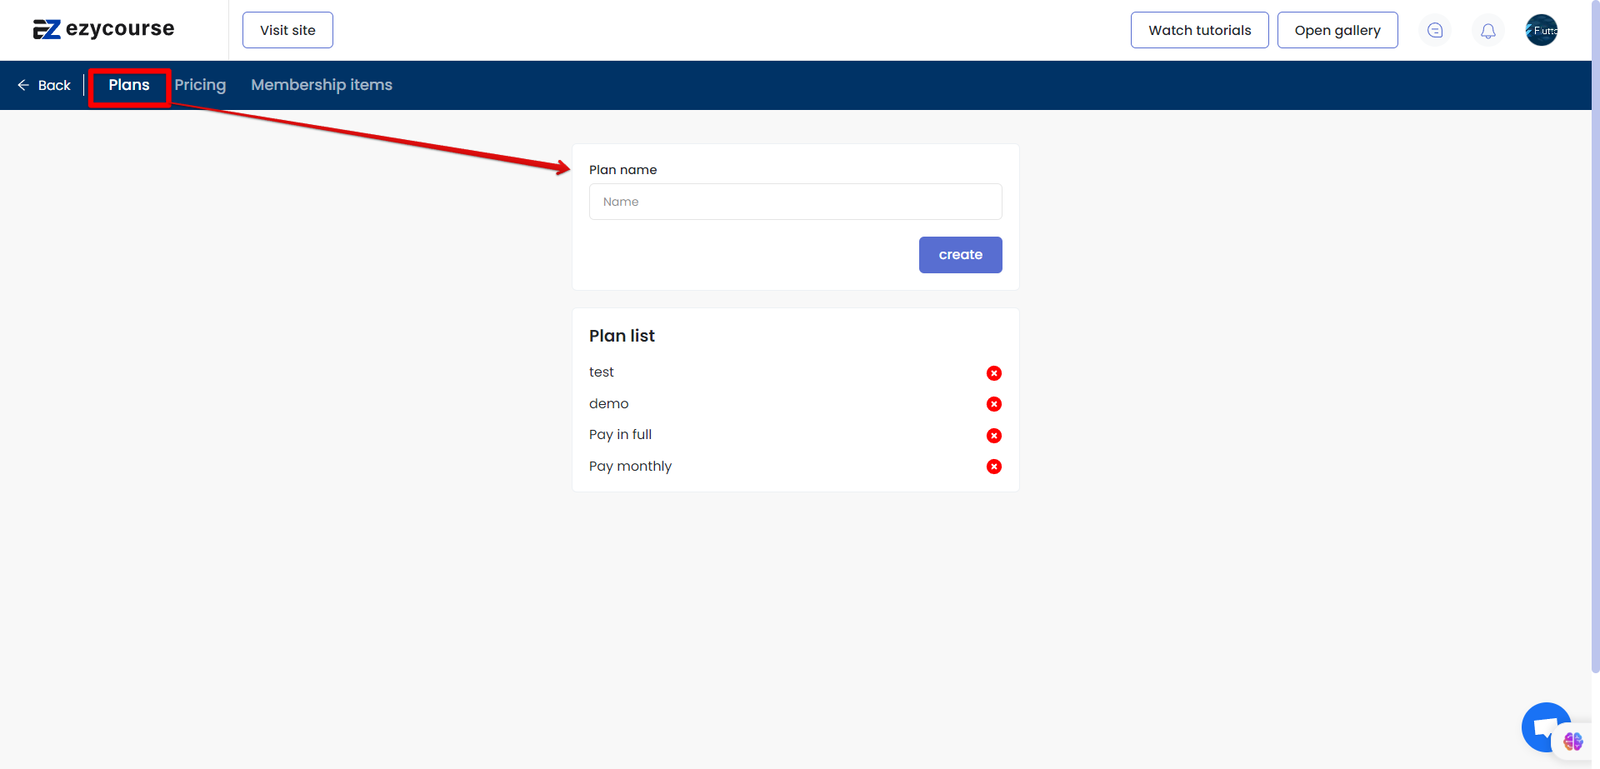
Task: Click the Visit site button
Action: (288, 30)
